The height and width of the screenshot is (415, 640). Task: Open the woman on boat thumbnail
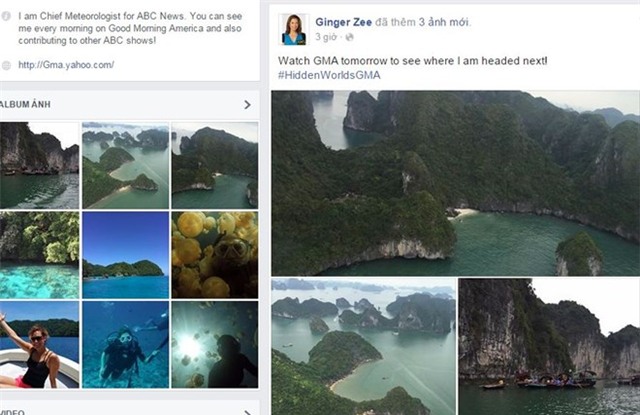(x=39, y=344)
